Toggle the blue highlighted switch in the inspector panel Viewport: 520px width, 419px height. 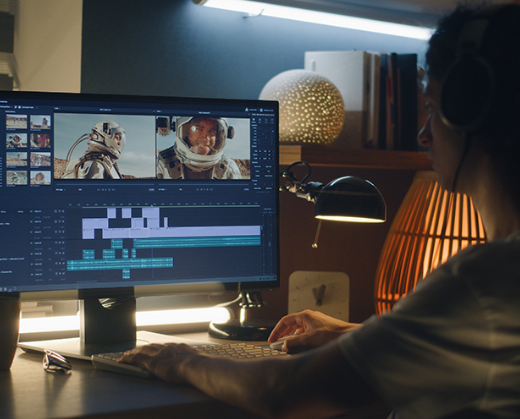point(273,131)
